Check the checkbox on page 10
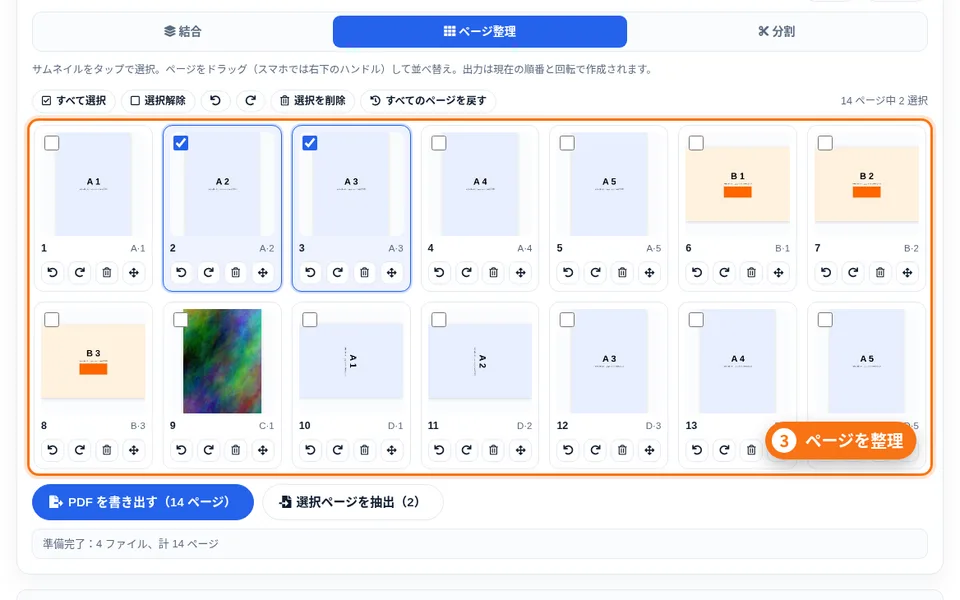Viewport: 960px width, 600px height. [x=310, y=320]
